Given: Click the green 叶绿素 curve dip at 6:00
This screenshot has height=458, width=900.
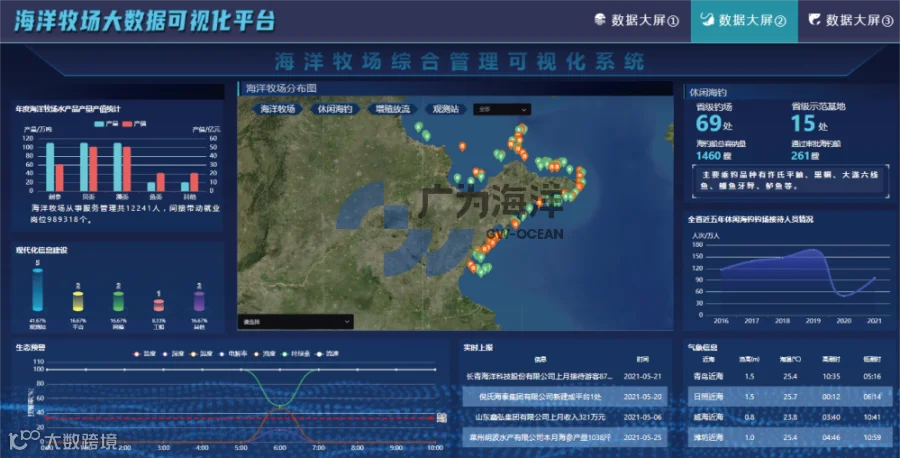Looking at the screenshot, I should point(279,405).
